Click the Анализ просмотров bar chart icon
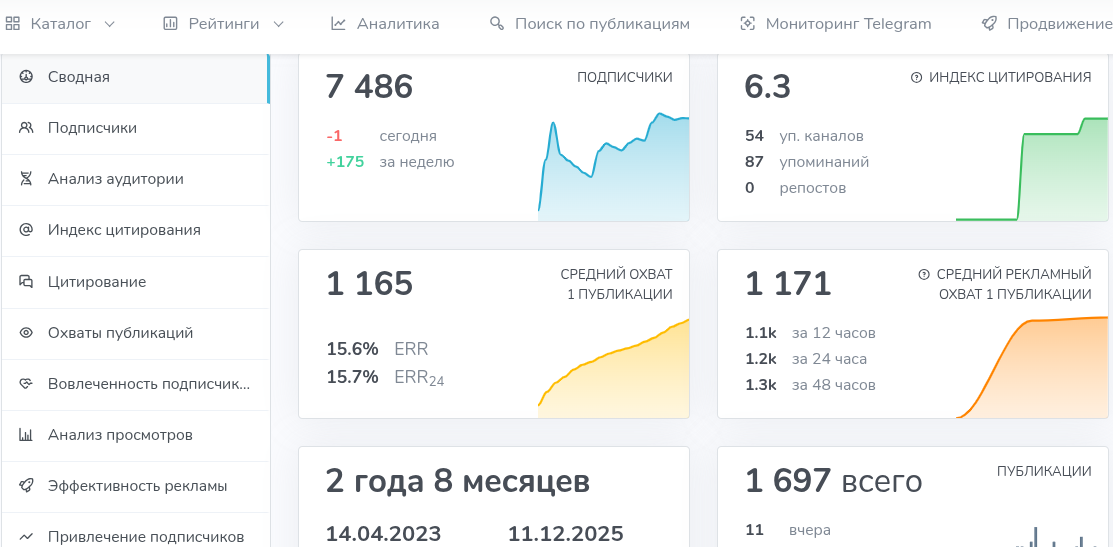This screenshot has width=1113, height=547. (27, 435)
